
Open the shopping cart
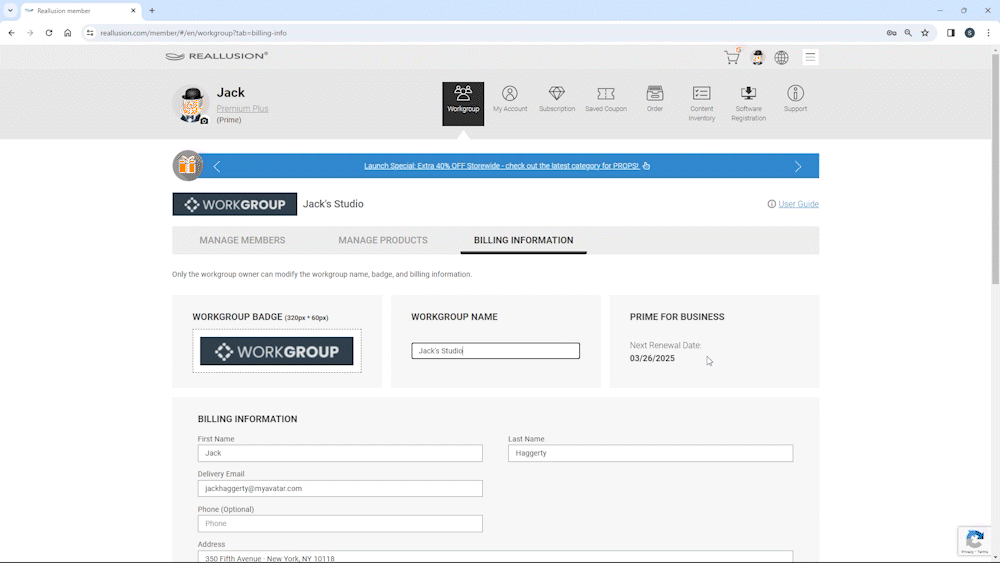[732, 58]
